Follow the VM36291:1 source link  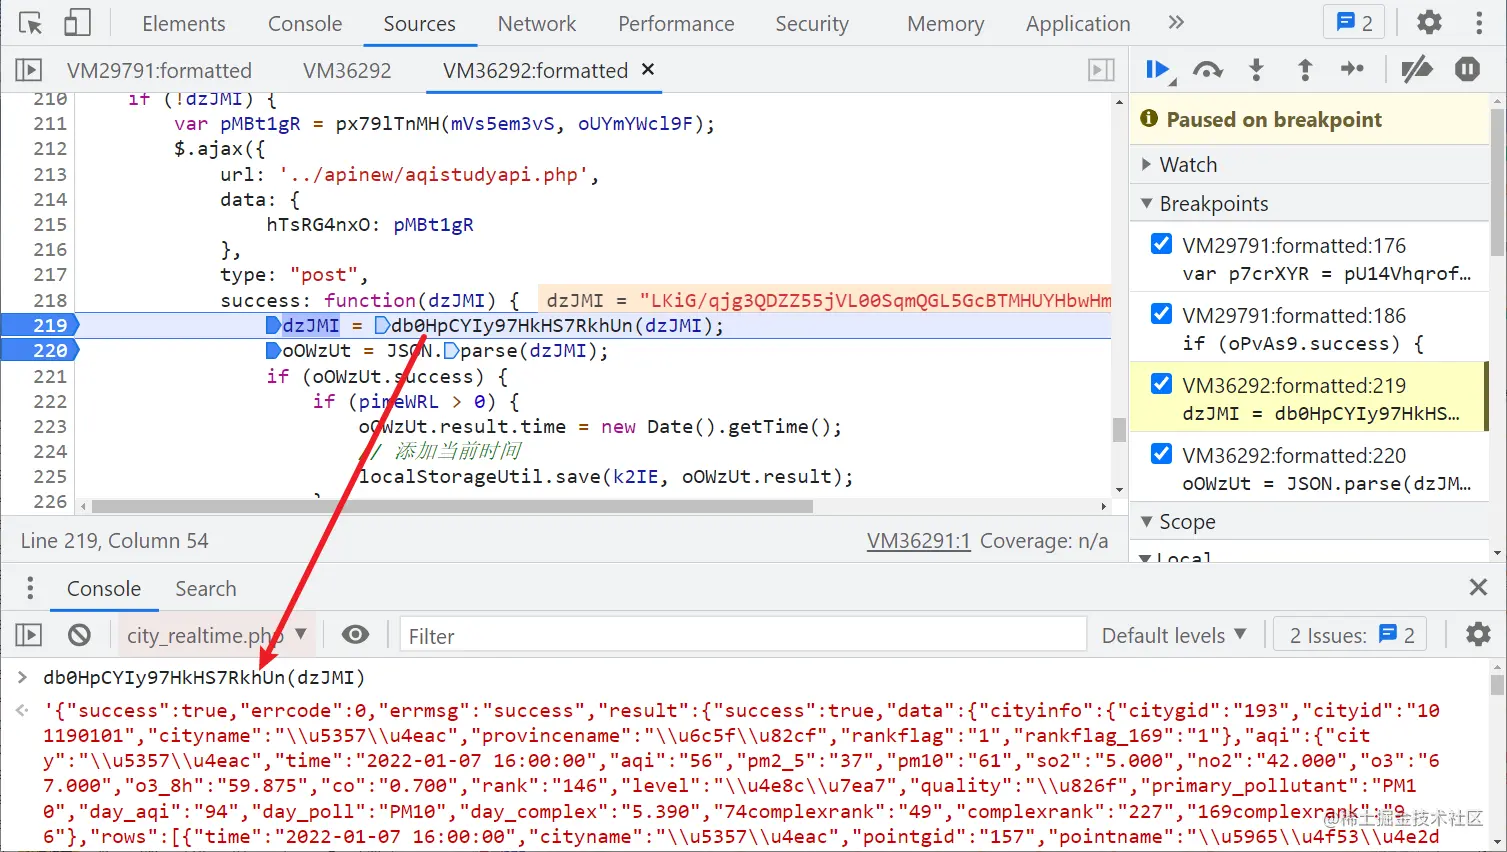(x=918, y=541)
